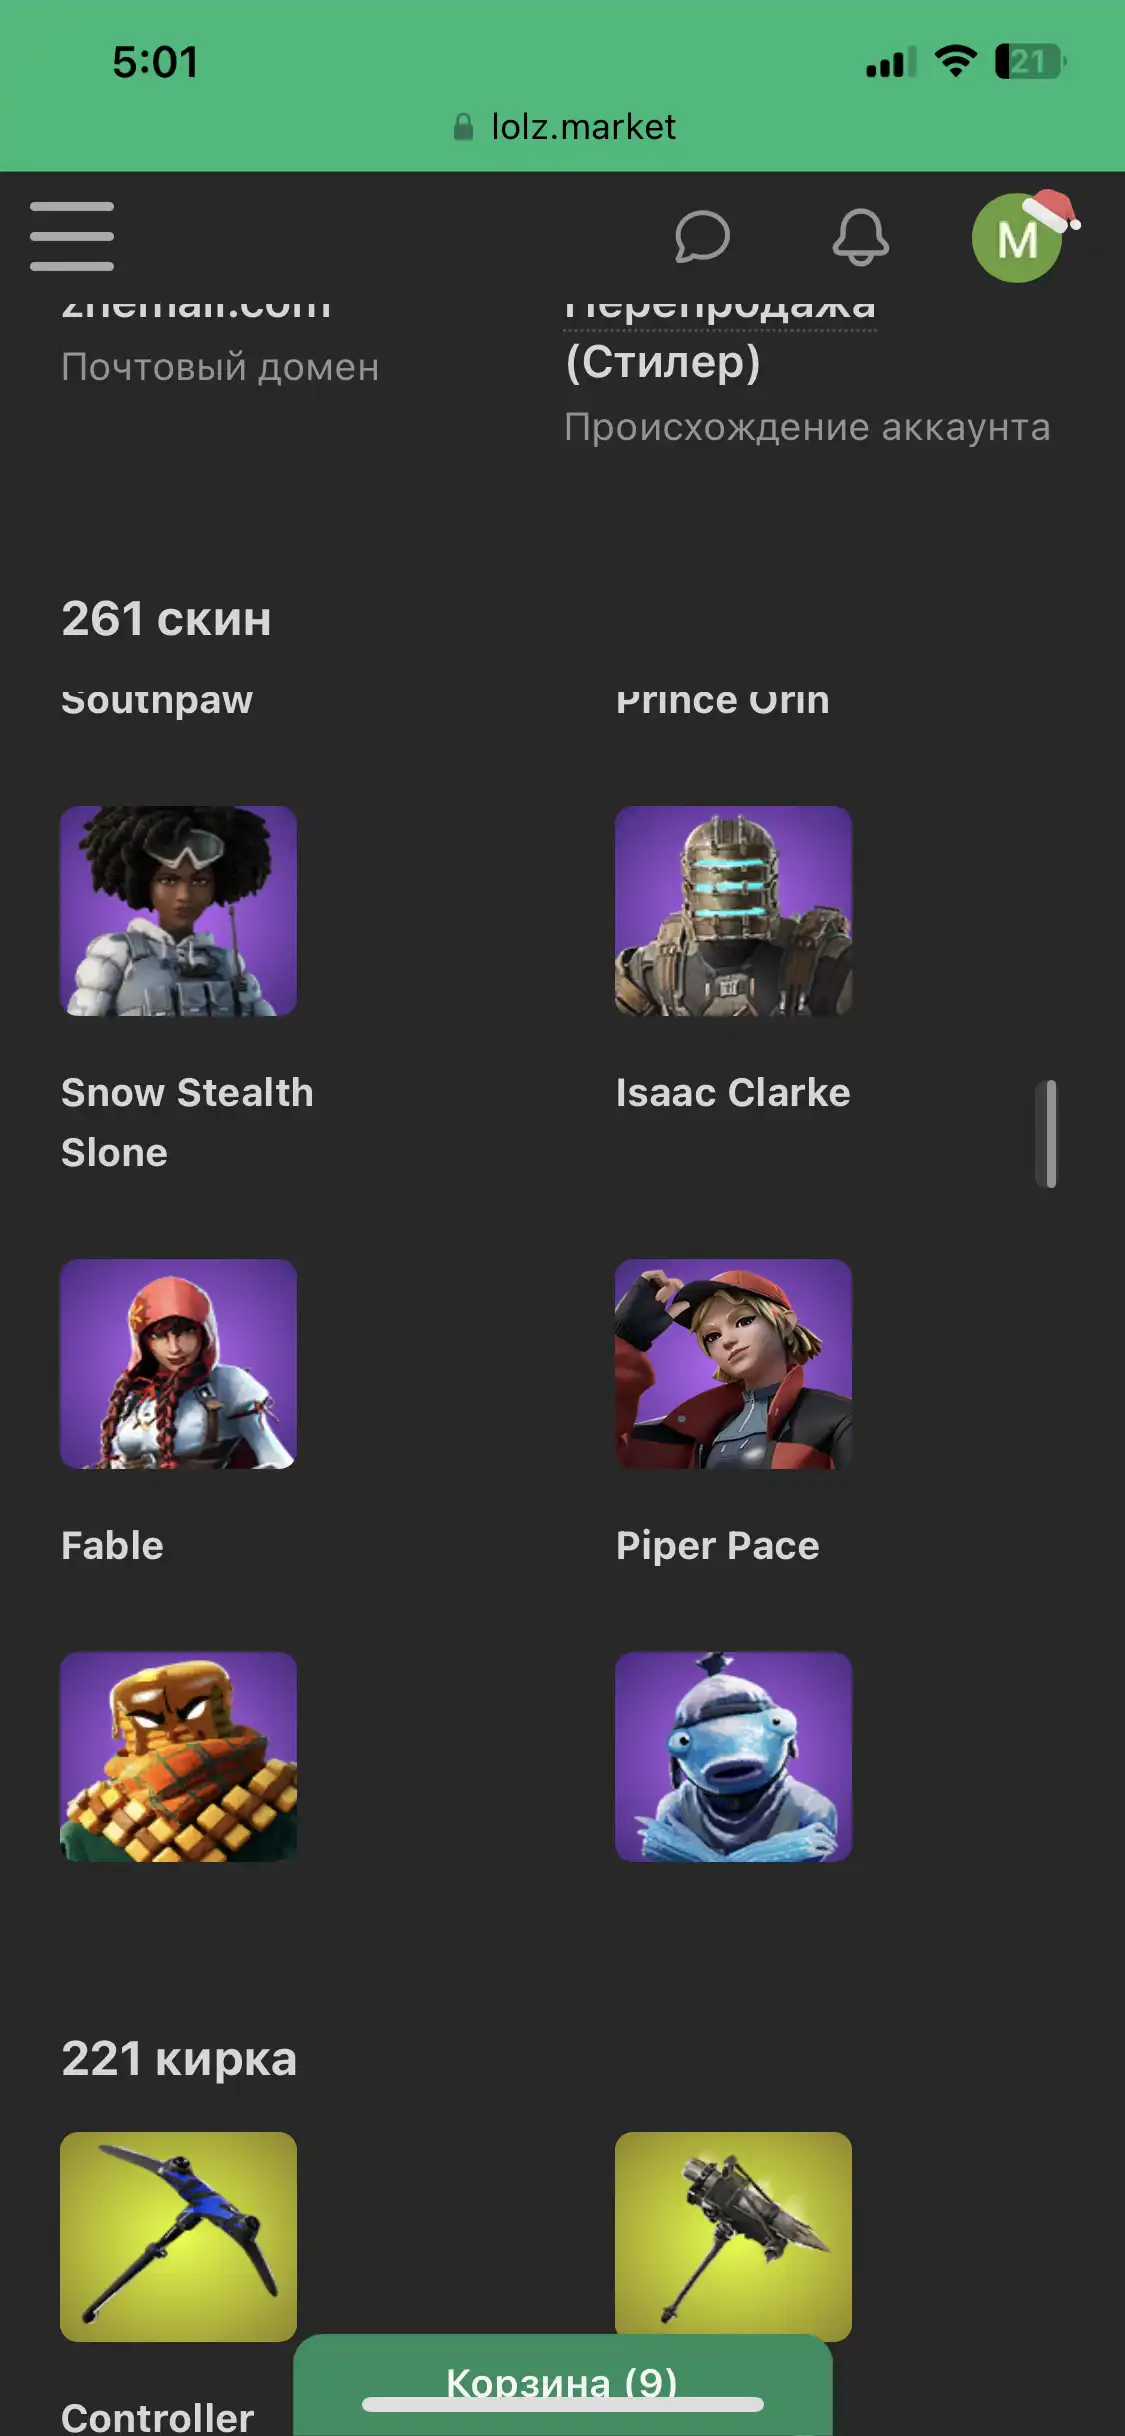Select the Isaac Clarke skin image

(733, 911)
